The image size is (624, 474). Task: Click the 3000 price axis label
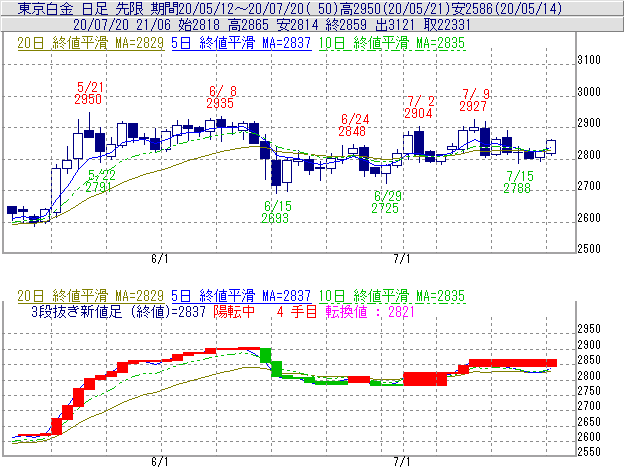click(x=589, y=92)
